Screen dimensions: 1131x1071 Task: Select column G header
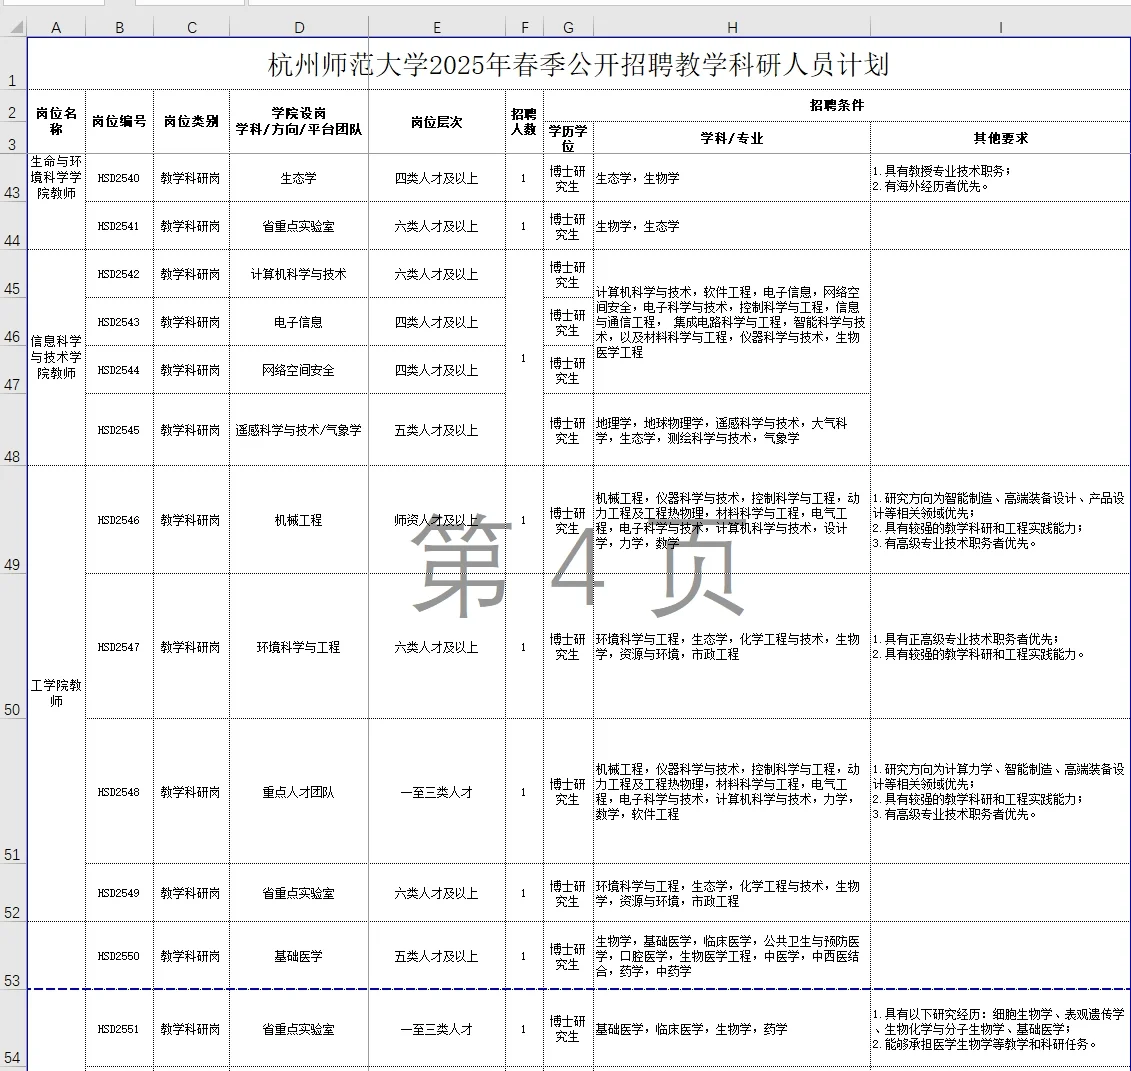pyautogui.click(x=568, y=27)
